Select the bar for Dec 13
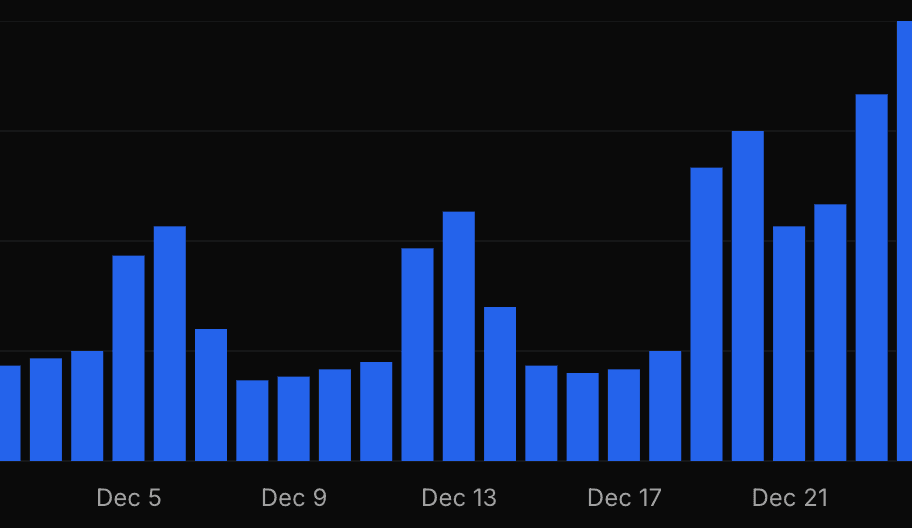The image size is (912, 528). [458, 336]
